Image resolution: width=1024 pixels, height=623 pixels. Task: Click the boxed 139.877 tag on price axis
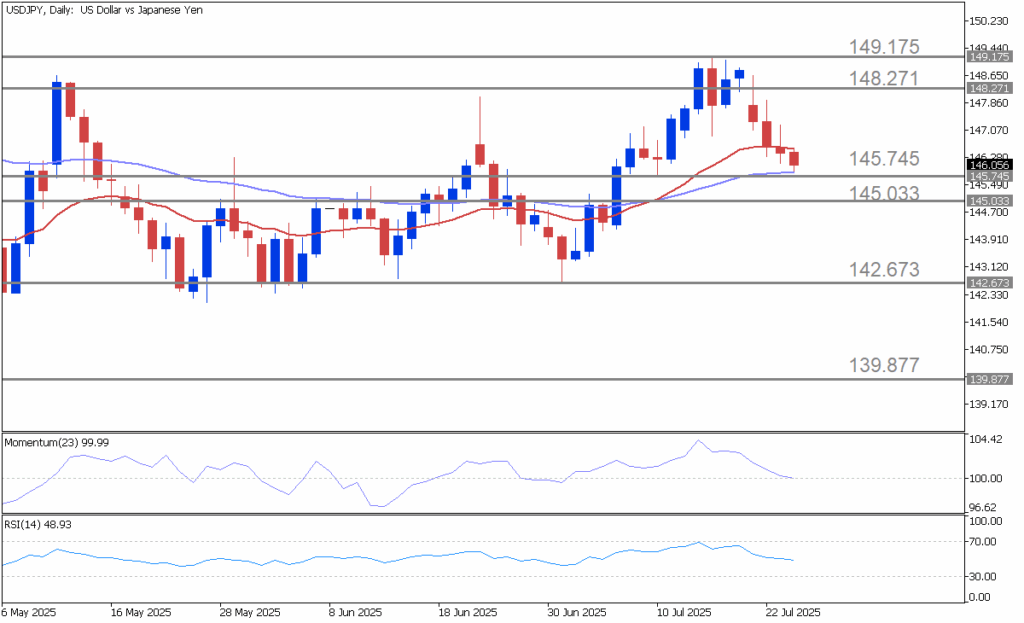[989, 379]
